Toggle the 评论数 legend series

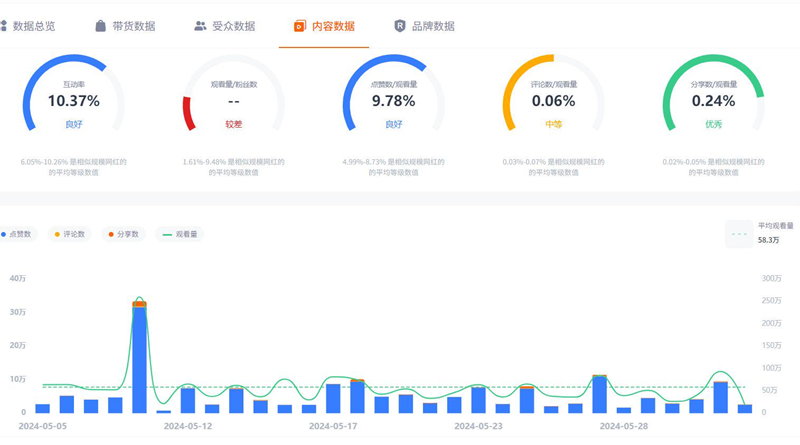click(71, 234)
